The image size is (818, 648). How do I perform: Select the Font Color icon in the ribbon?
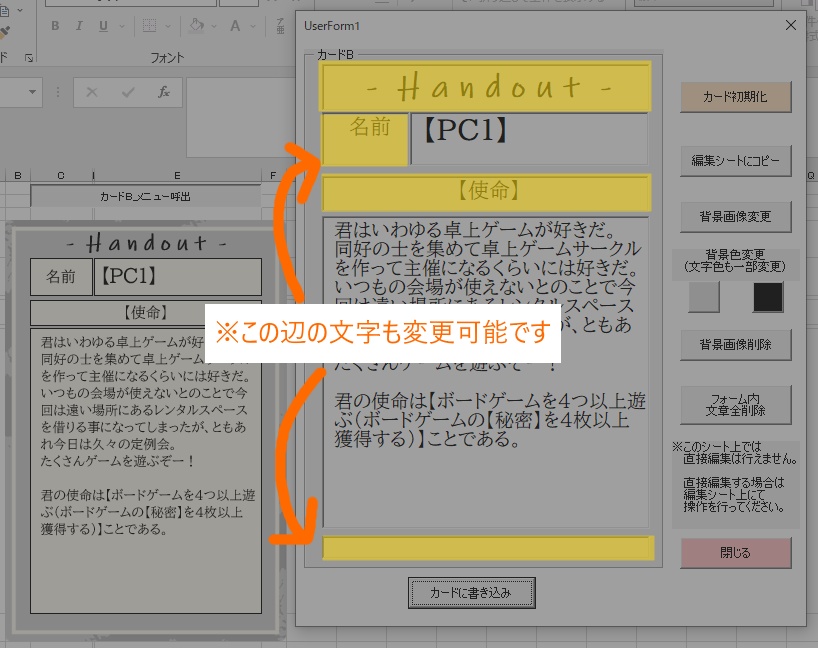tap(235, 26)
